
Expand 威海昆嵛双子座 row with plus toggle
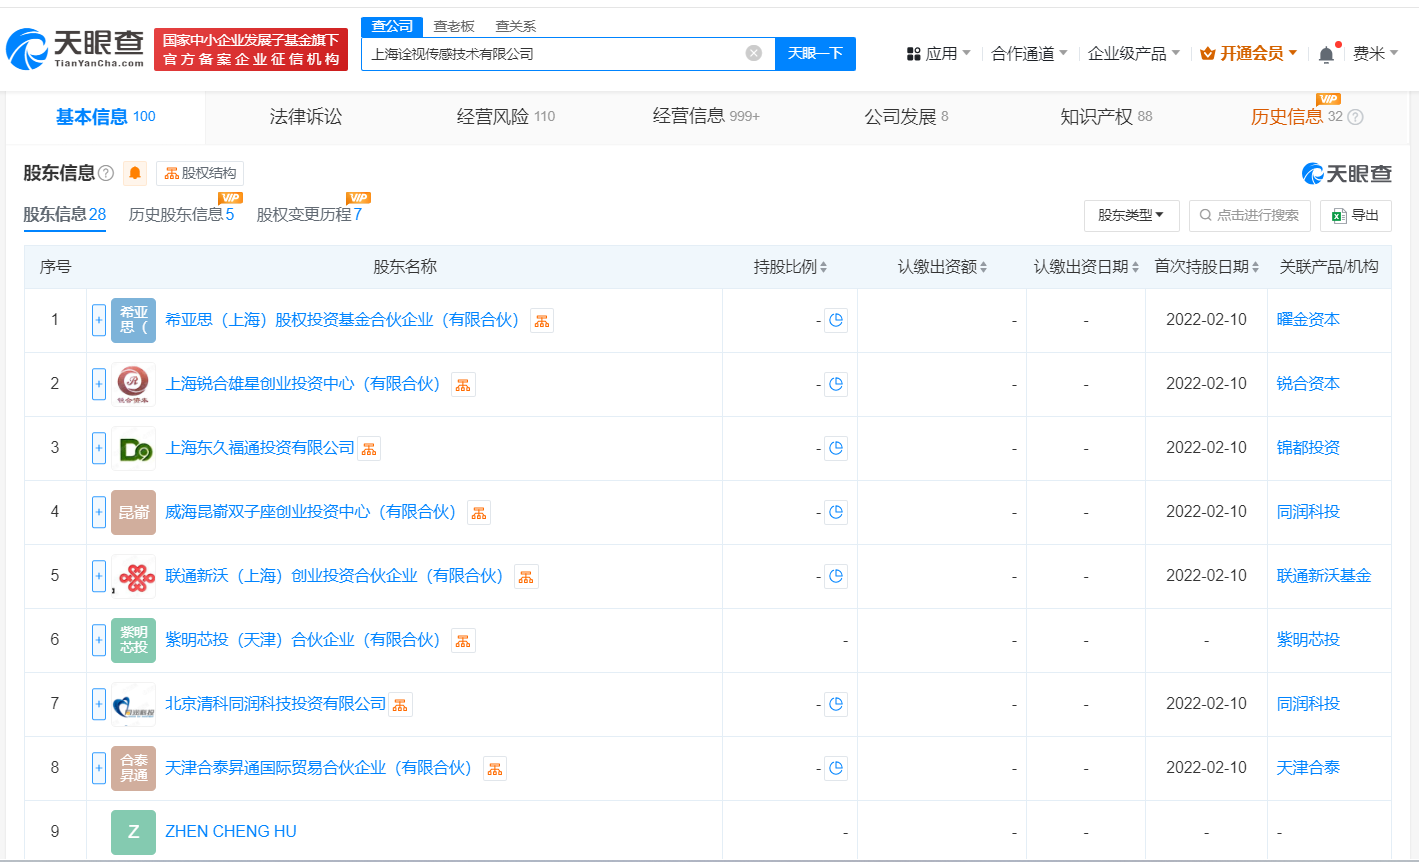(x=99, y=513)
